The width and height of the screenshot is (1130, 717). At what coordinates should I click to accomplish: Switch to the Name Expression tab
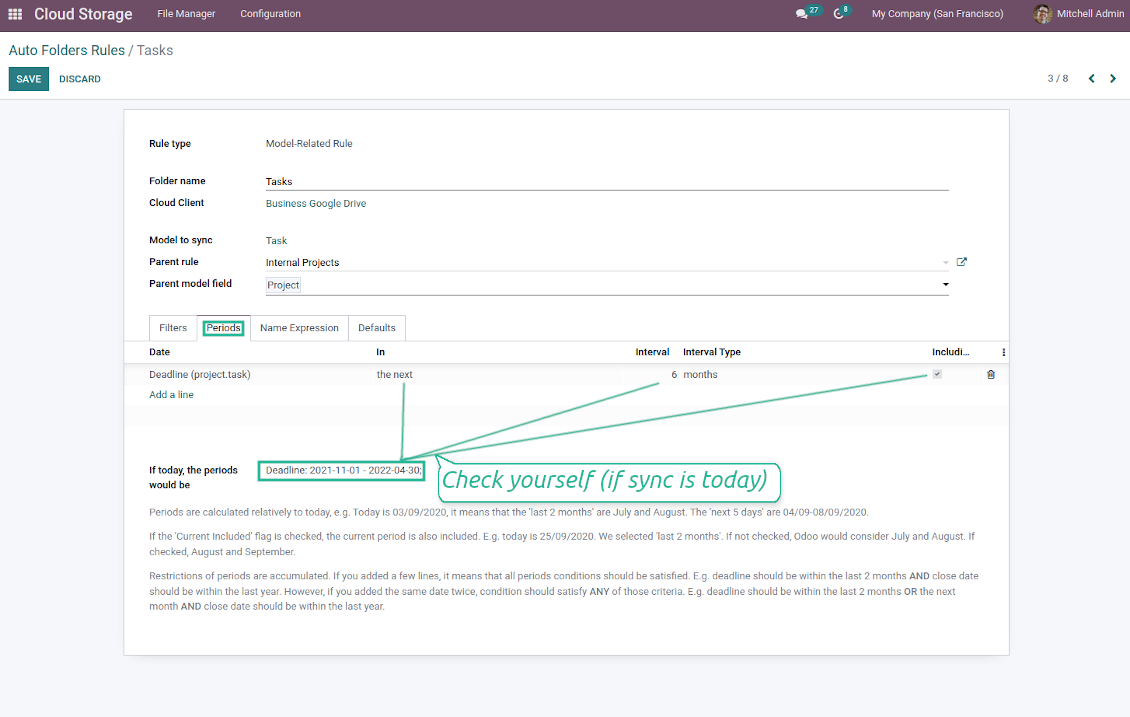pos(299,328)
